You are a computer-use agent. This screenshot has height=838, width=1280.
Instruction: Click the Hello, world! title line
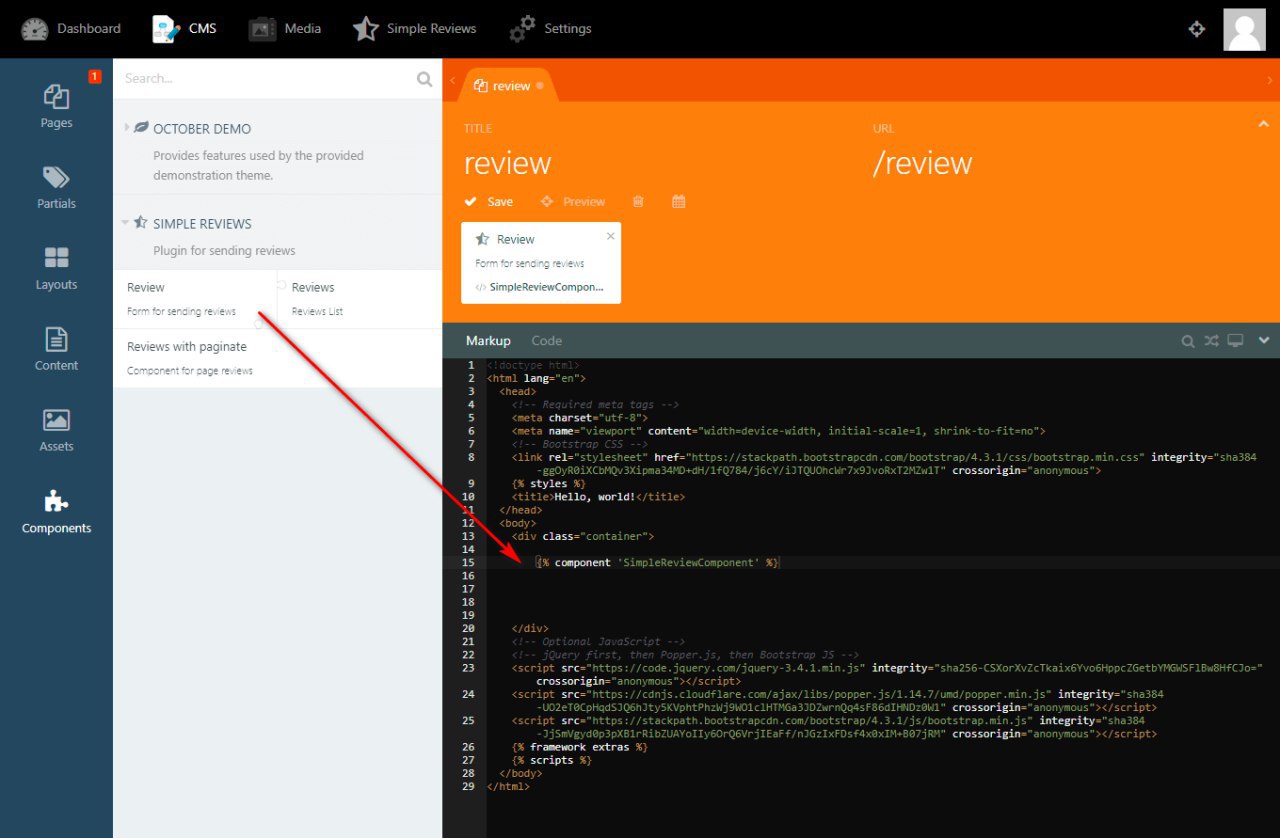(598, 496)
